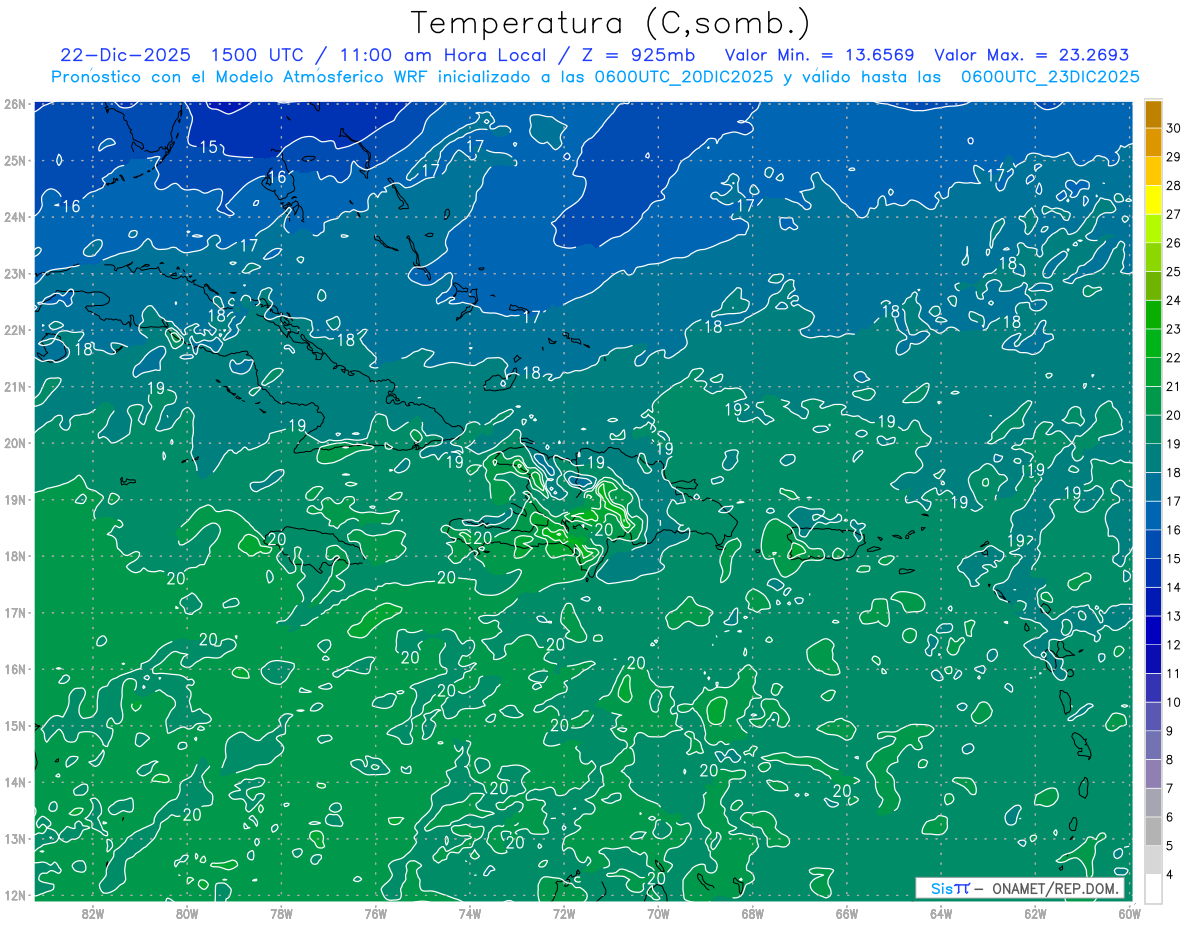Image resolution: width=1200 pixels, height=927 pixels.
Task: Click the '21N' latitude label
Action: (x=14, y=386)
